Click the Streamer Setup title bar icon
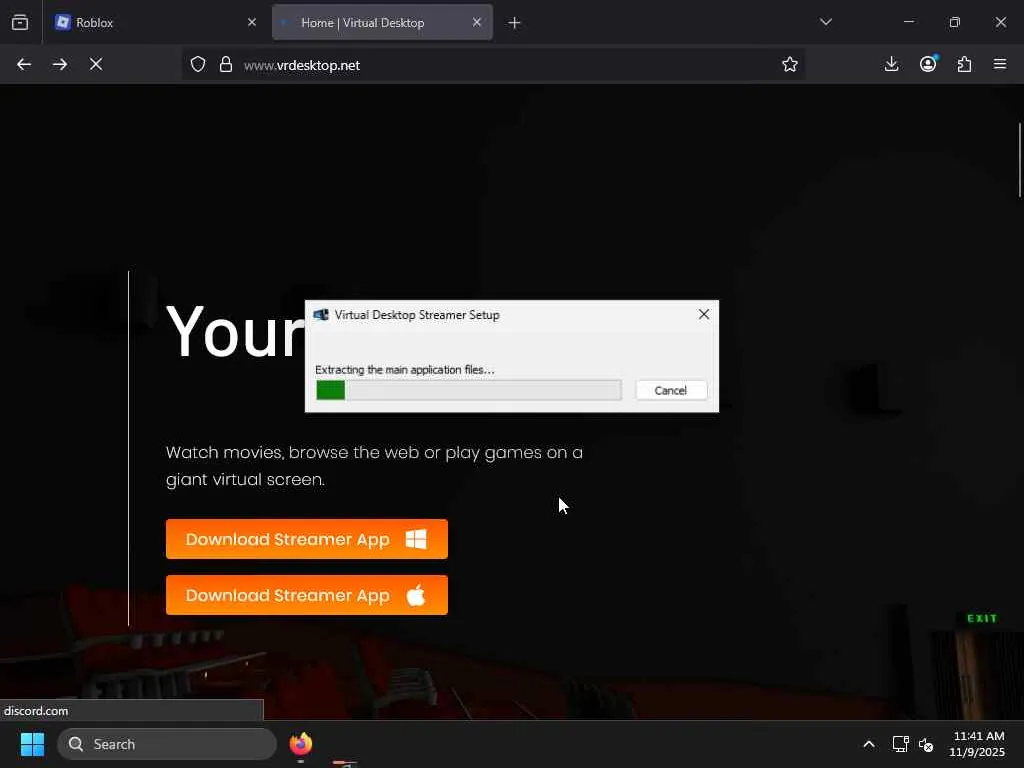 (x=321, y=315)
